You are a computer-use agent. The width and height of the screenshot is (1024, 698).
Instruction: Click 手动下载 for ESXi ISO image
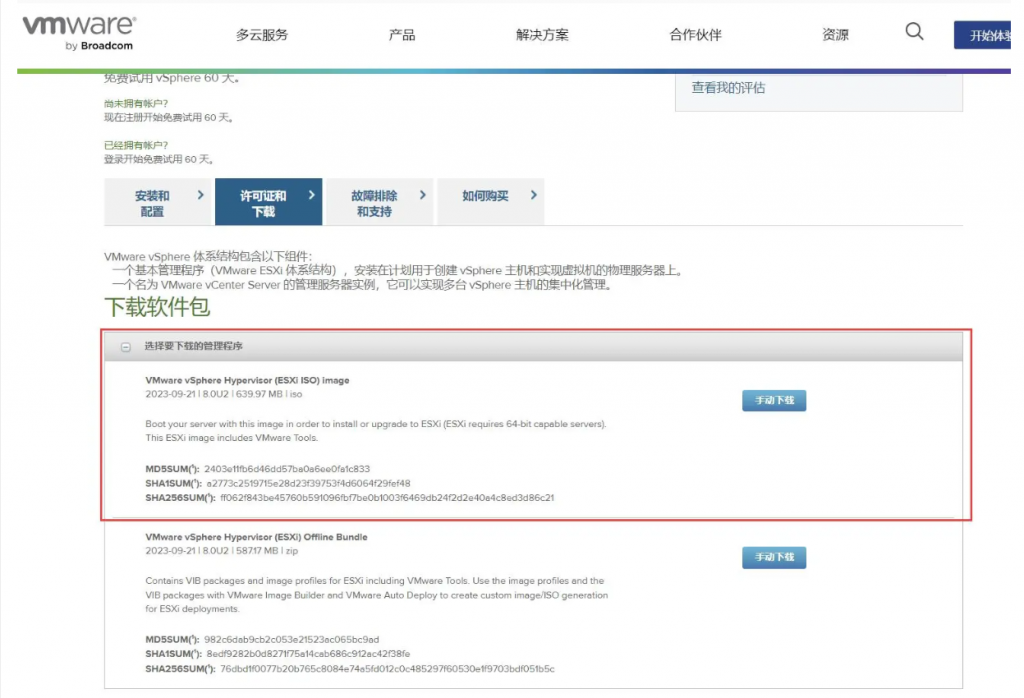[x=774, y=400]
